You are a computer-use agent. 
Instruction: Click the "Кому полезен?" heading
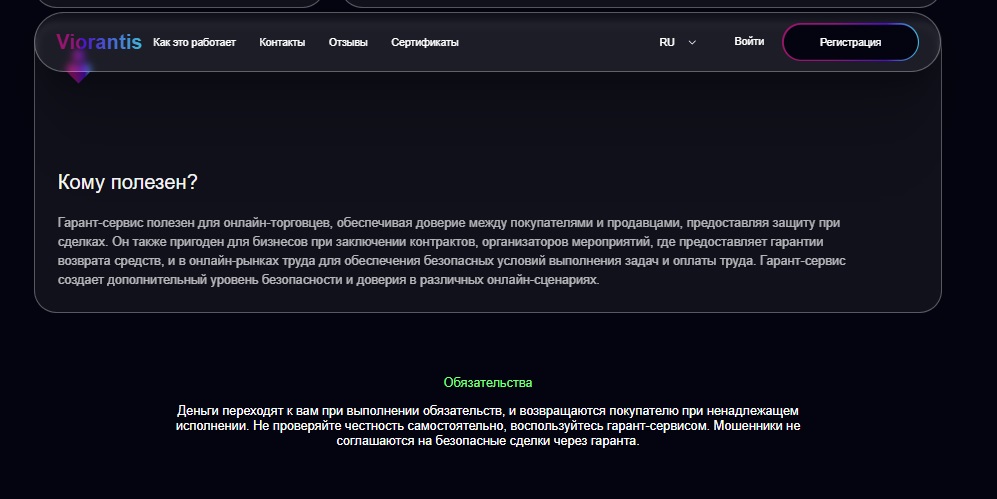(128, 182)
